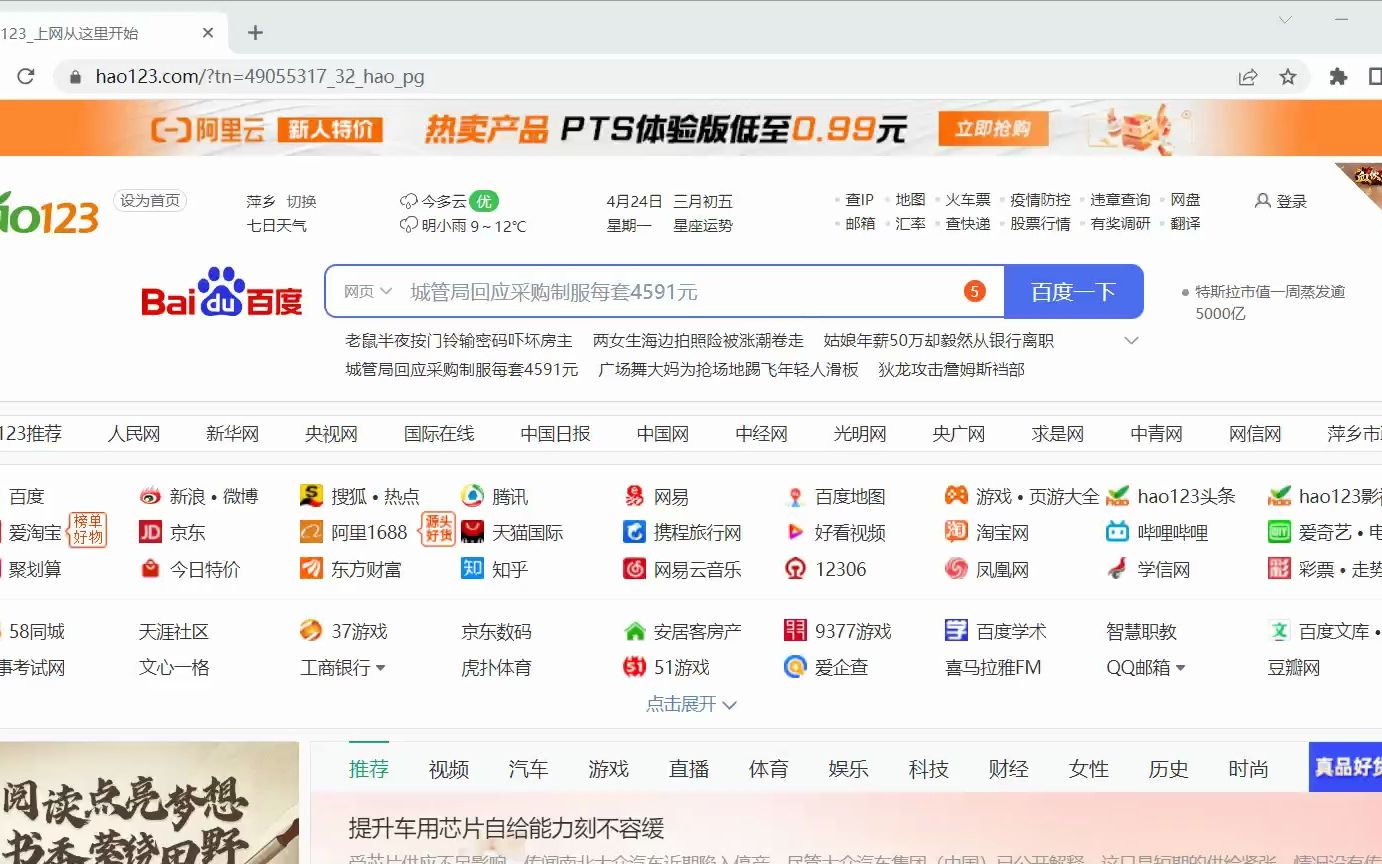Bookmark this page with the star icon
Image resolution: width=1382 pixels, height=864 pixels.
coord(1288,77)
